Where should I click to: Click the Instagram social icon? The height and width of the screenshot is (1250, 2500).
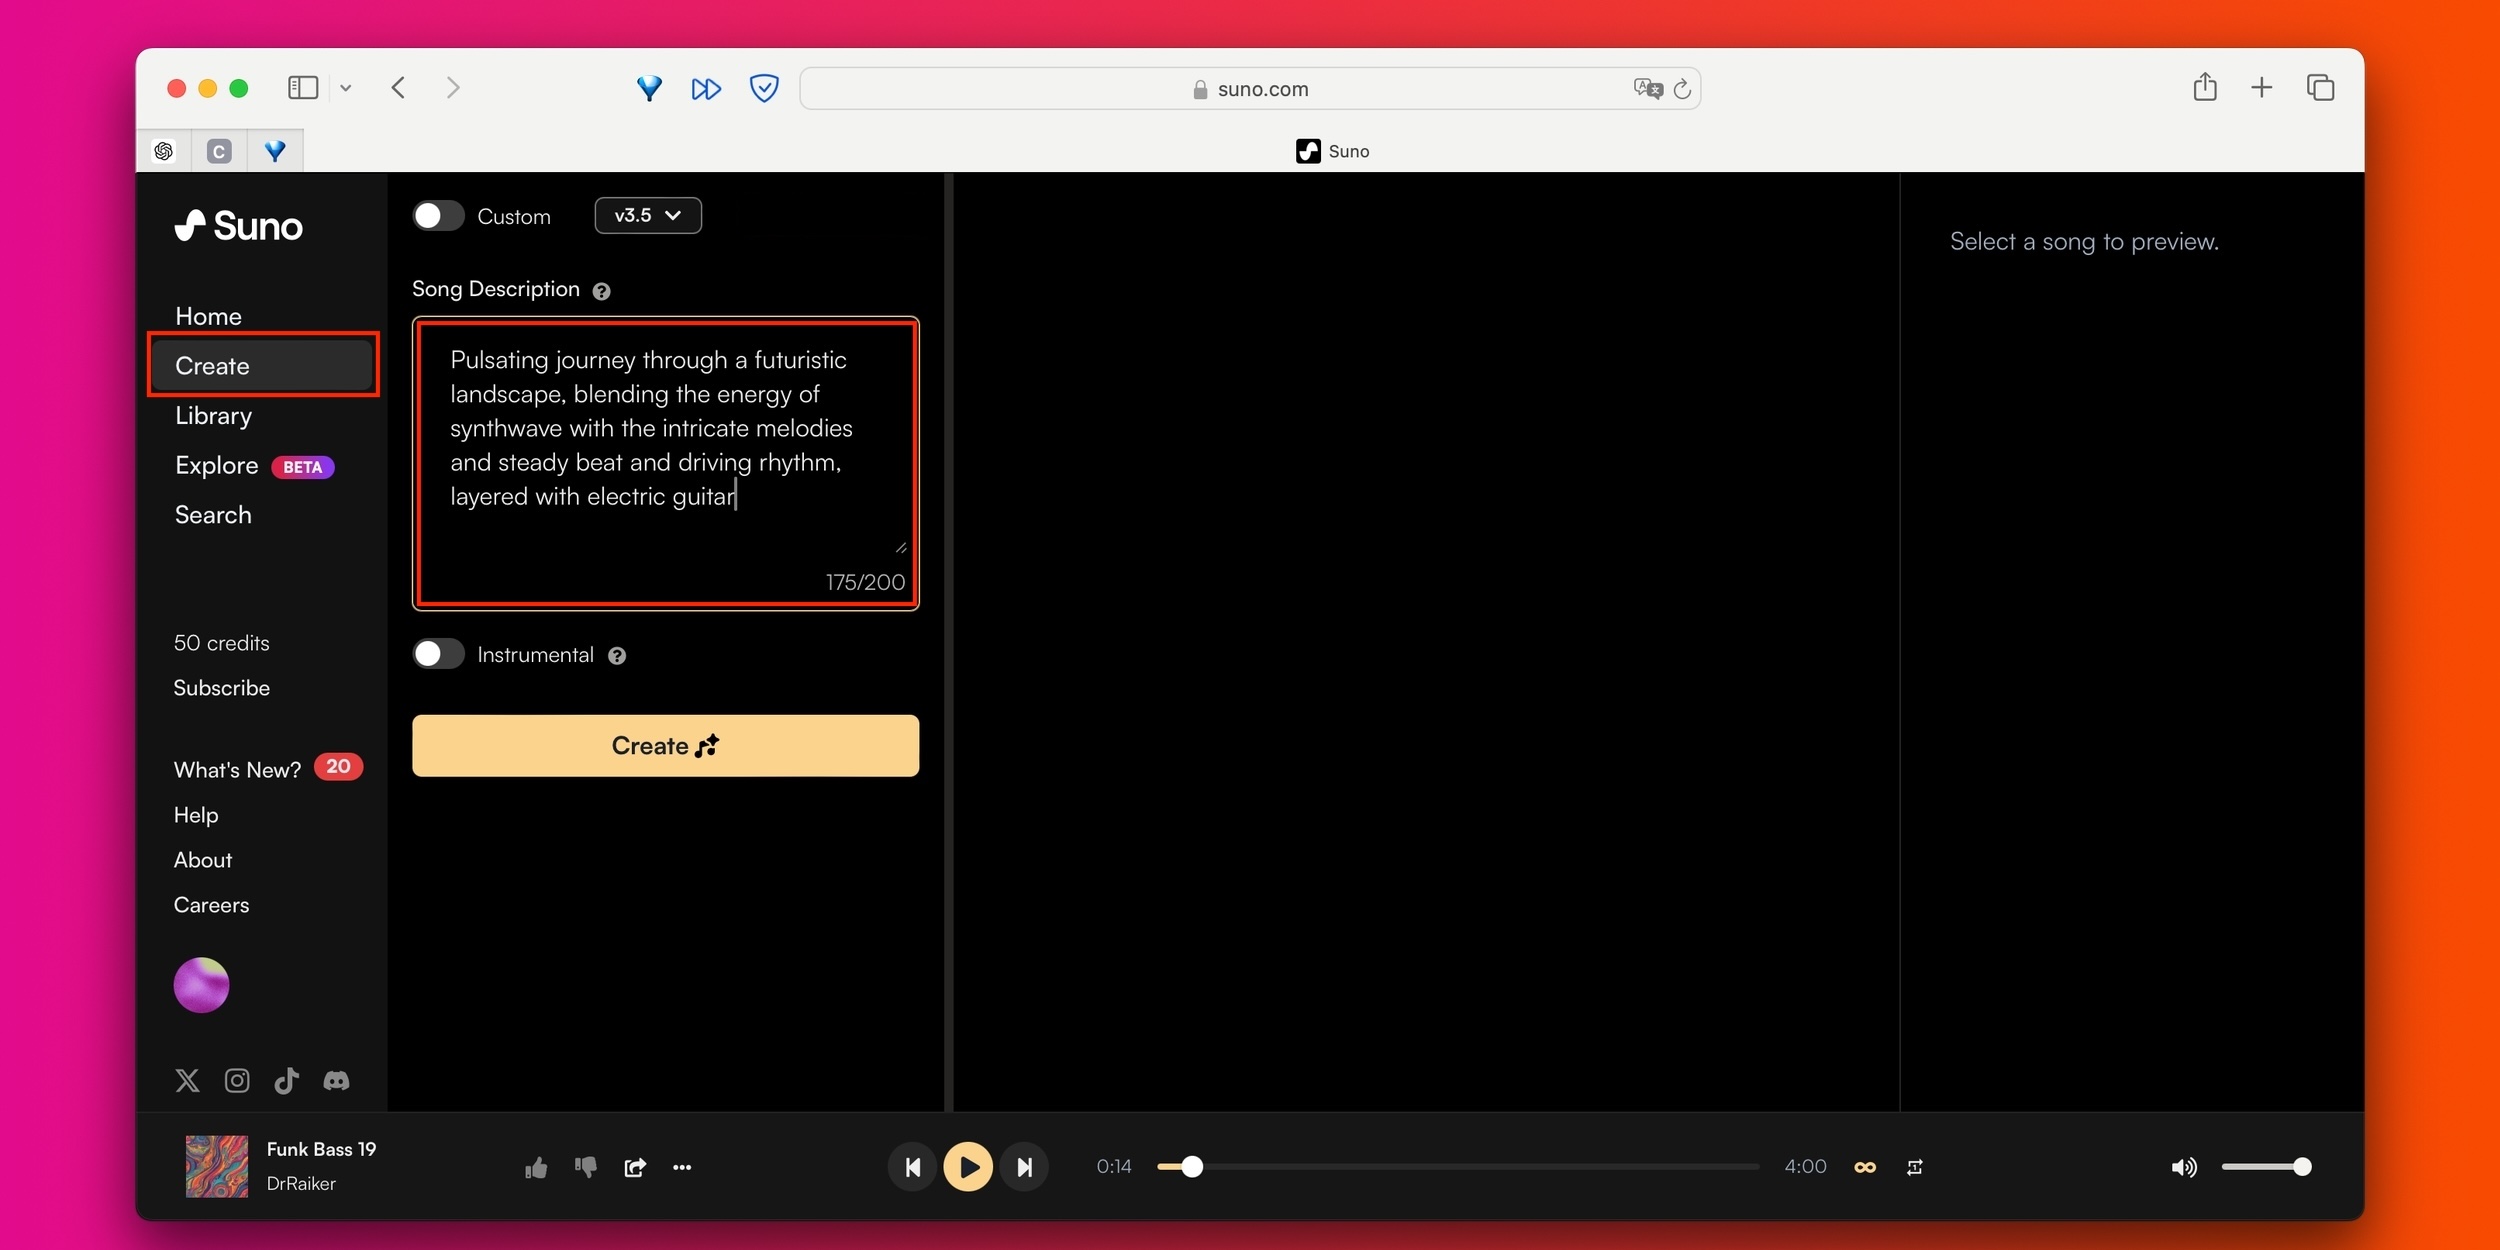click(236, 1079)
